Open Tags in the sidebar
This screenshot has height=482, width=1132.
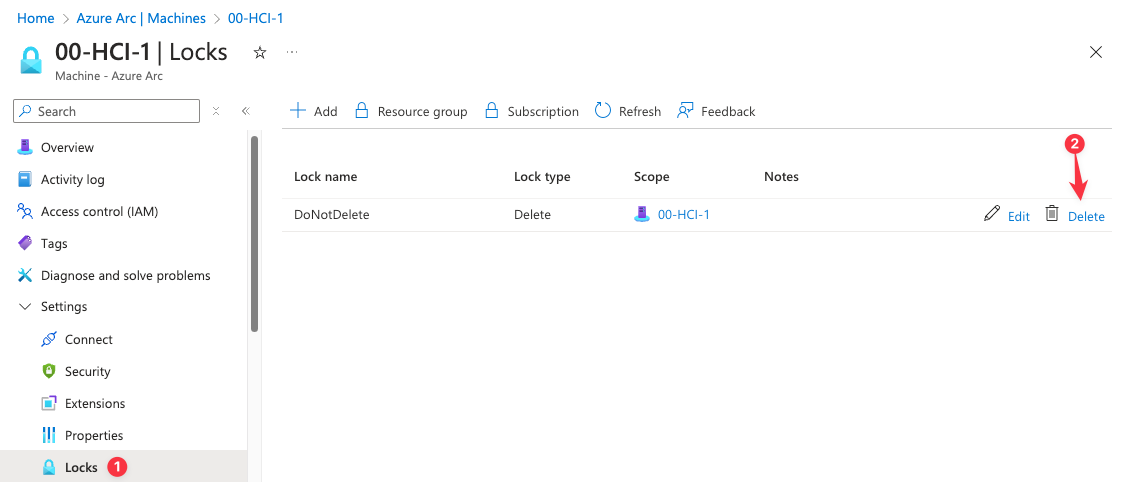pos(54,243)
